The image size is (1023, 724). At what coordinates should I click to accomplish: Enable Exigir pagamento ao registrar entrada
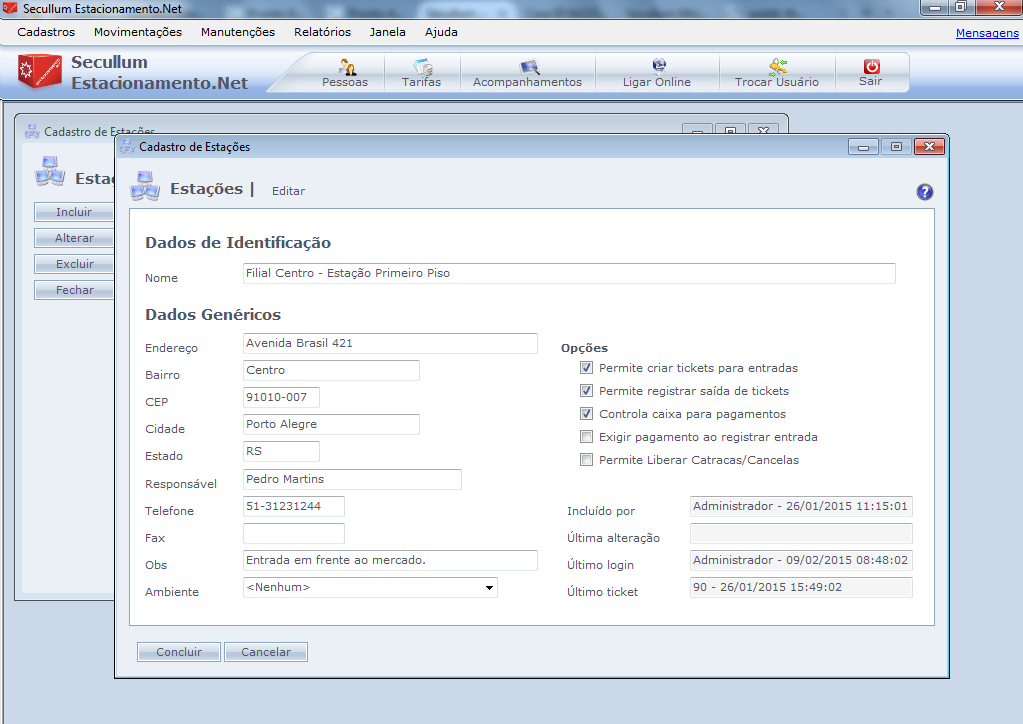coord(587,437)
